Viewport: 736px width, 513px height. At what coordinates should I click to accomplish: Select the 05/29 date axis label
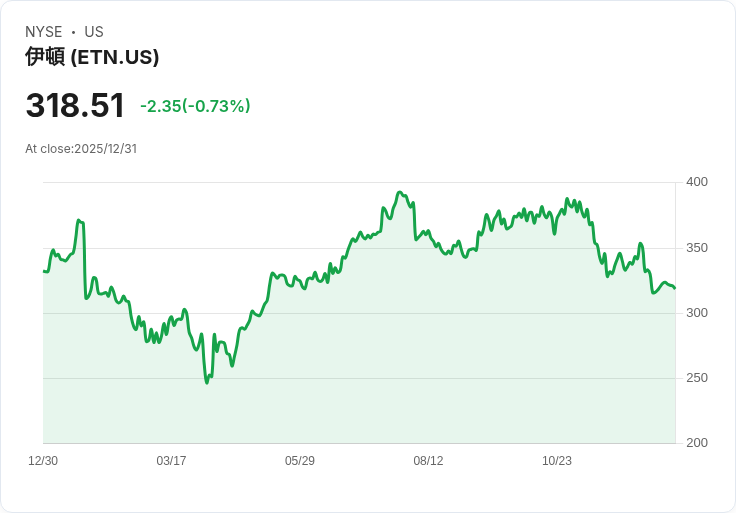coord(299,460)
